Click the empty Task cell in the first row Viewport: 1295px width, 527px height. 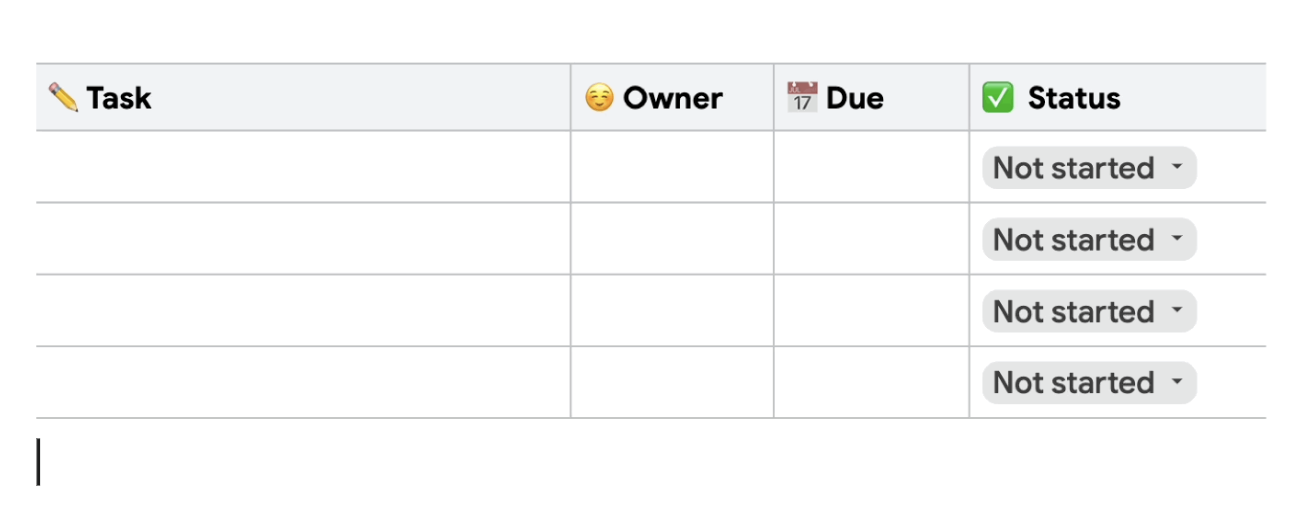(x=303, y=167)
